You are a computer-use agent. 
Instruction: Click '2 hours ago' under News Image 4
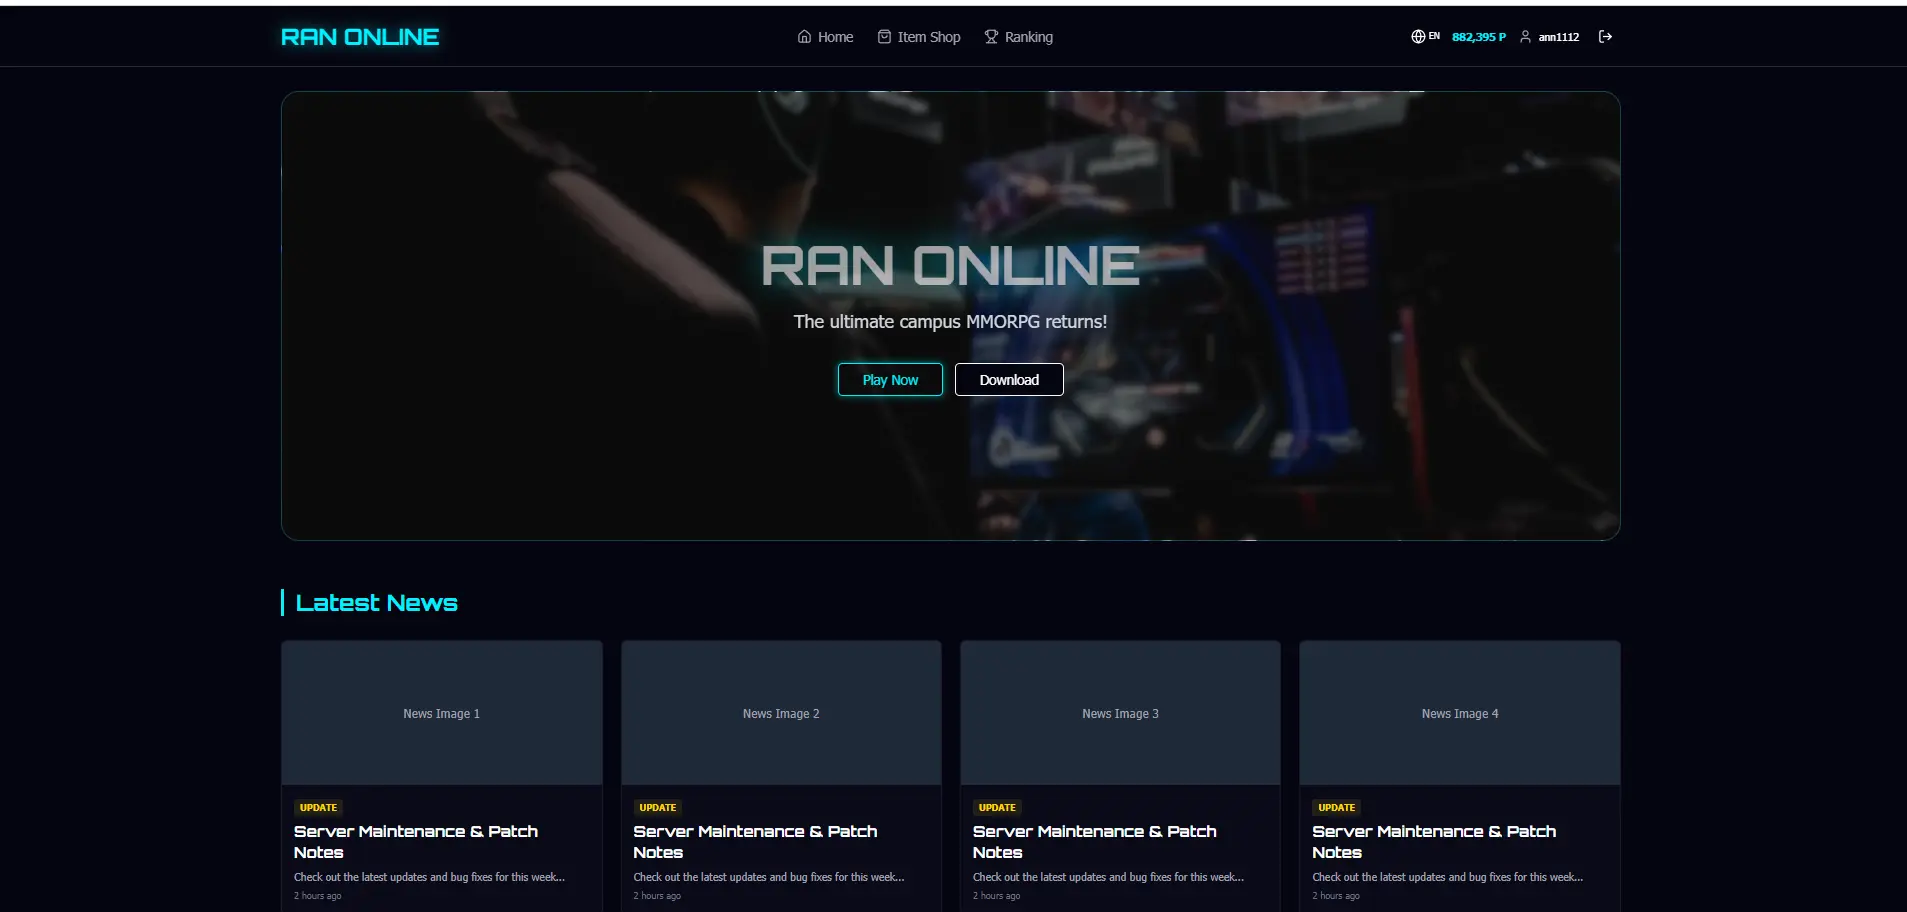(1336, 896)
